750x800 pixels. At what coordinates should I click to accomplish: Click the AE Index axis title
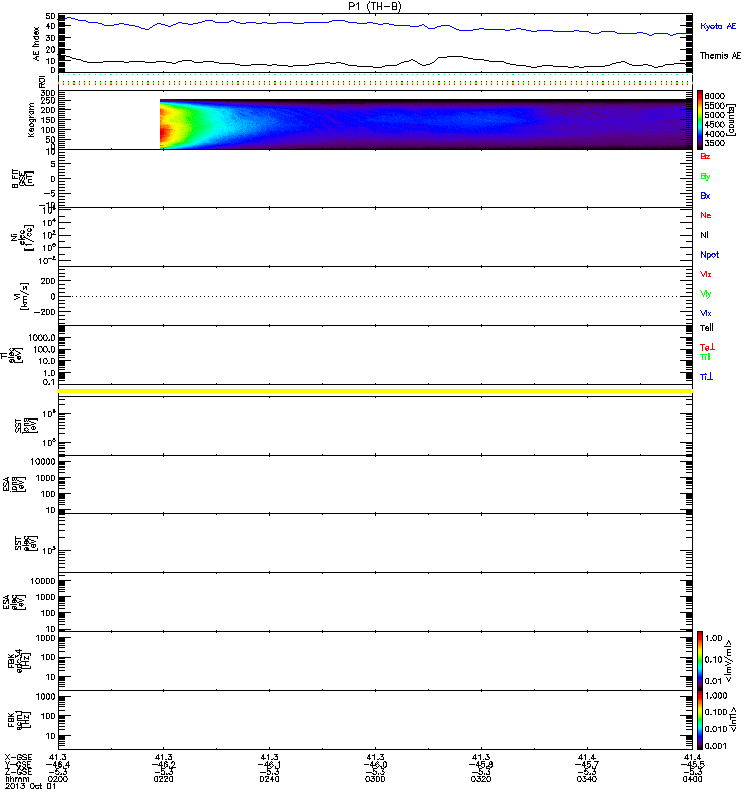pos(36,44)
